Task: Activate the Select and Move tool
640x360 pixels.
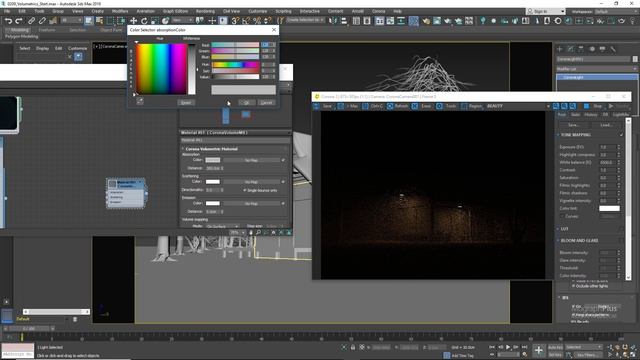Action: point(133,20)
